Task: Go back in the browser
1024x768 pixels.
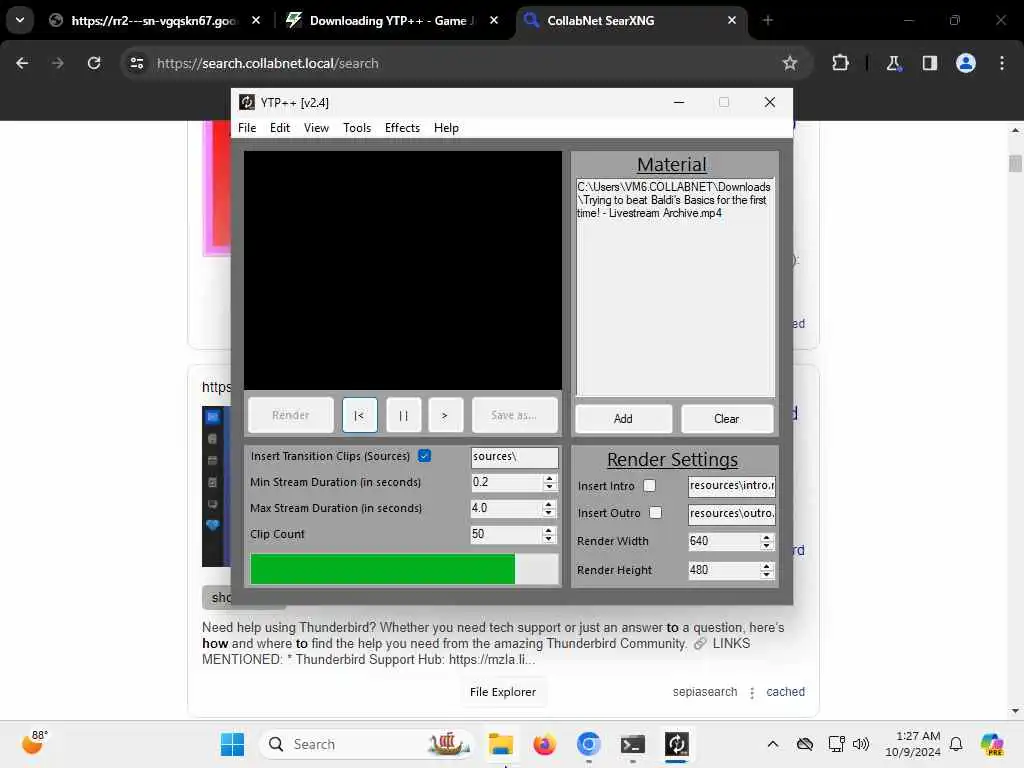Action: tap(22, 63)
